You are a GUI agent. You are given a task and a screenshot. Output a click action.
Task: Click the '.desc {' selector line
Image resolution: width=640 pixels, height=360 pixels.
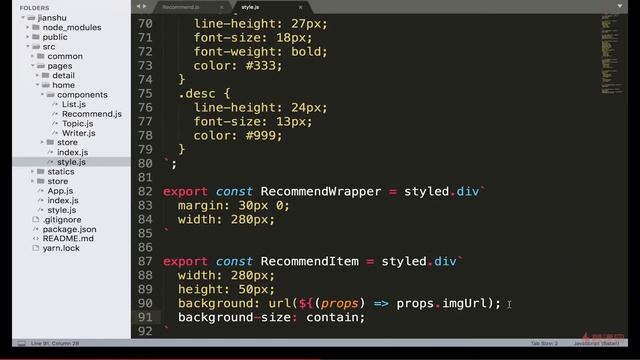coord(204,93)
